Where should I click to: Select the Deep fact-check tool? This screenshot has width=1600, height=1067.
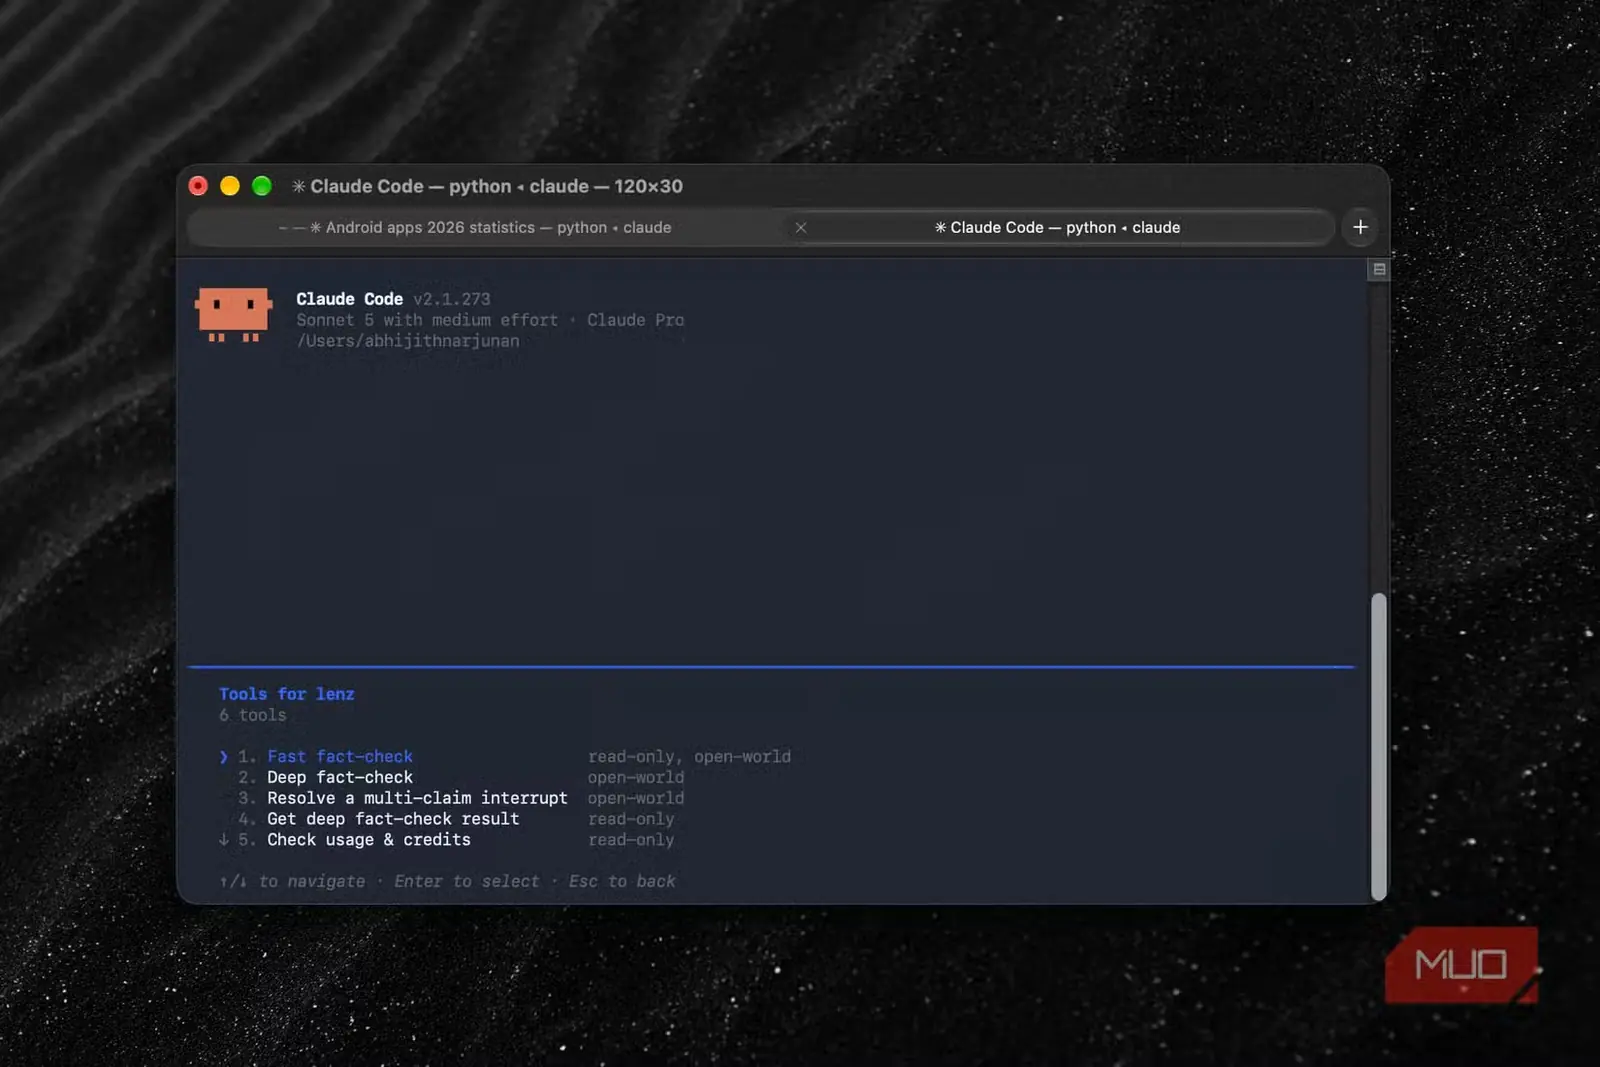[340, 778]
